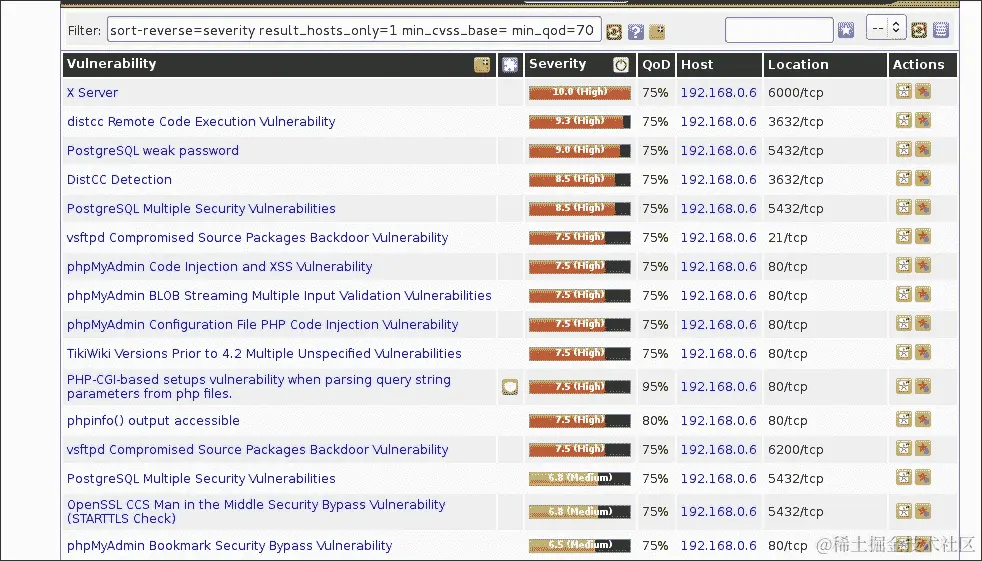Click the shield icon in PHP-CGI-based setups row
This screenshot has height=561, width=982.
tap(510, 387)
